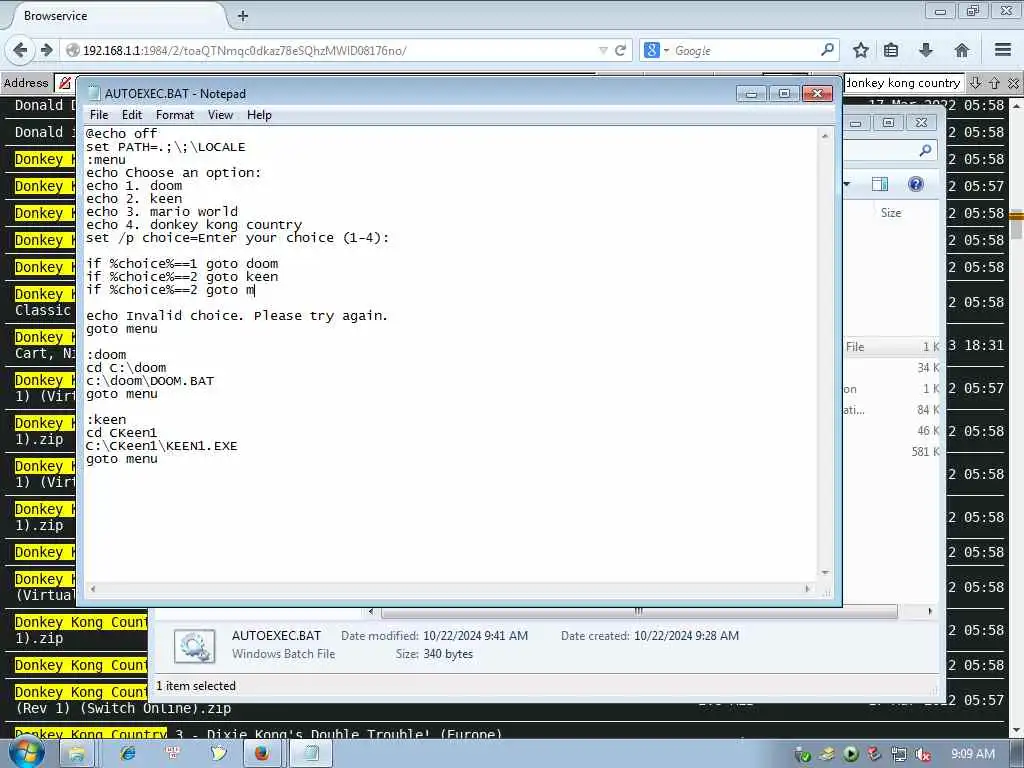Go forward with the browser Forward arrow
Image resolution: width=1024 pixels, height=768 pixels.
tap(46, 50)
